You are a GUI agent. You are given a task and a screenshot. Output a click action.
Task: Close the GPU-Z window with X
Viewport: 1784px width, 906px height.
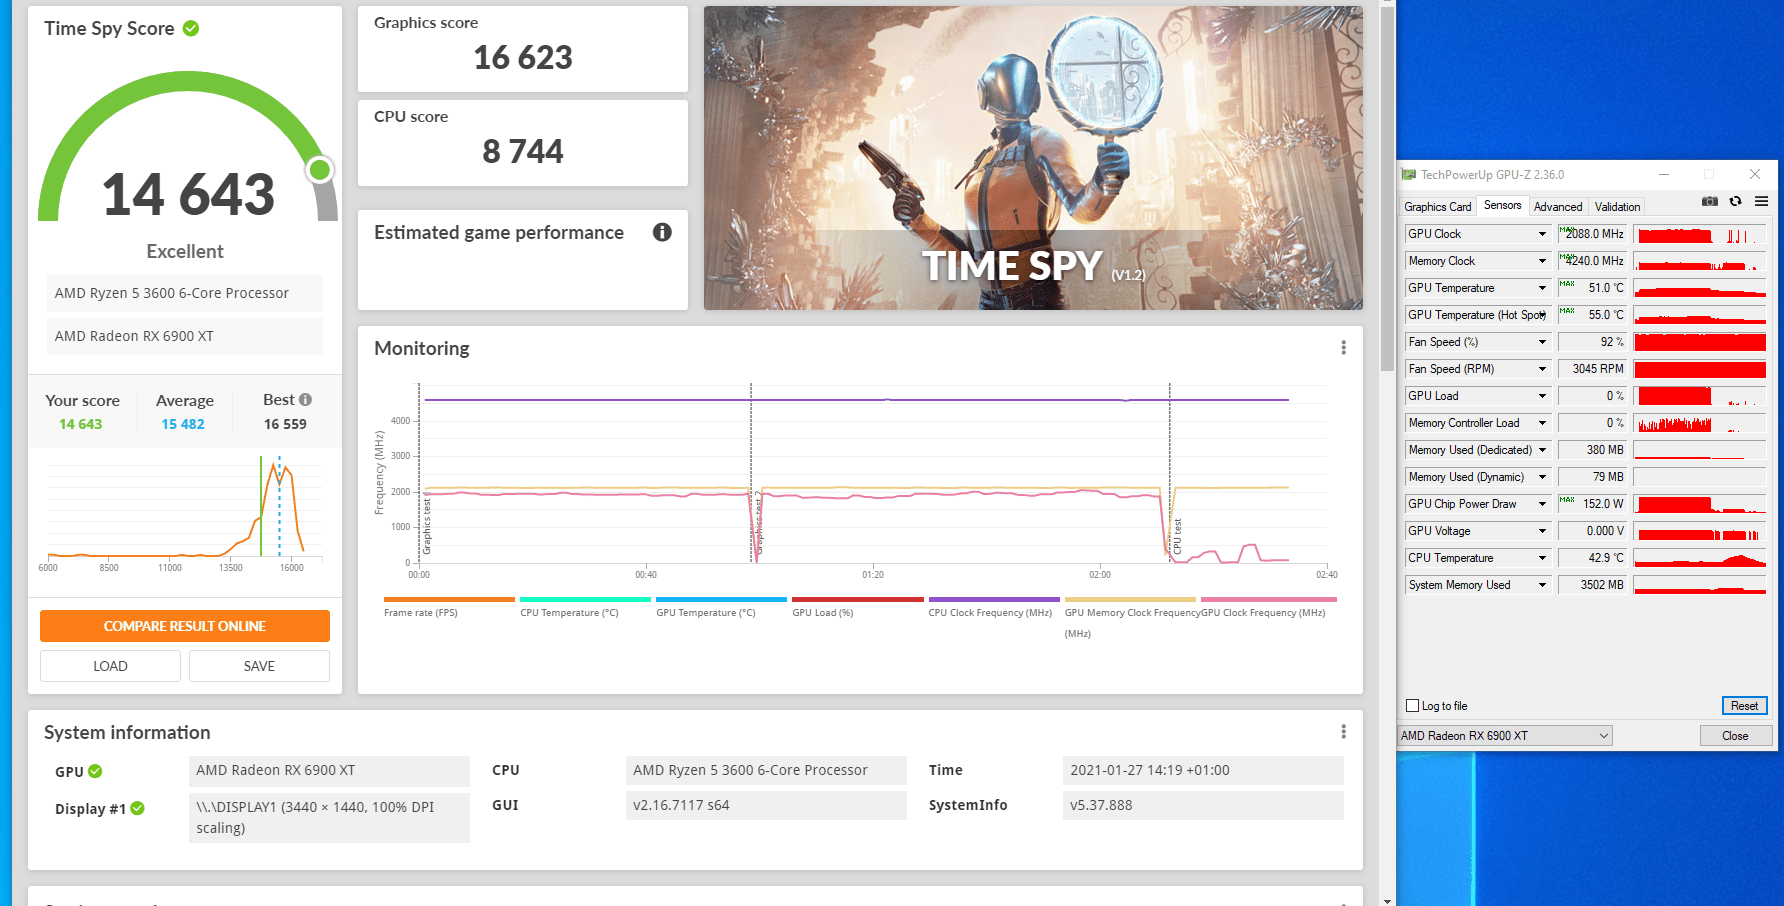tap(1754, 175)
